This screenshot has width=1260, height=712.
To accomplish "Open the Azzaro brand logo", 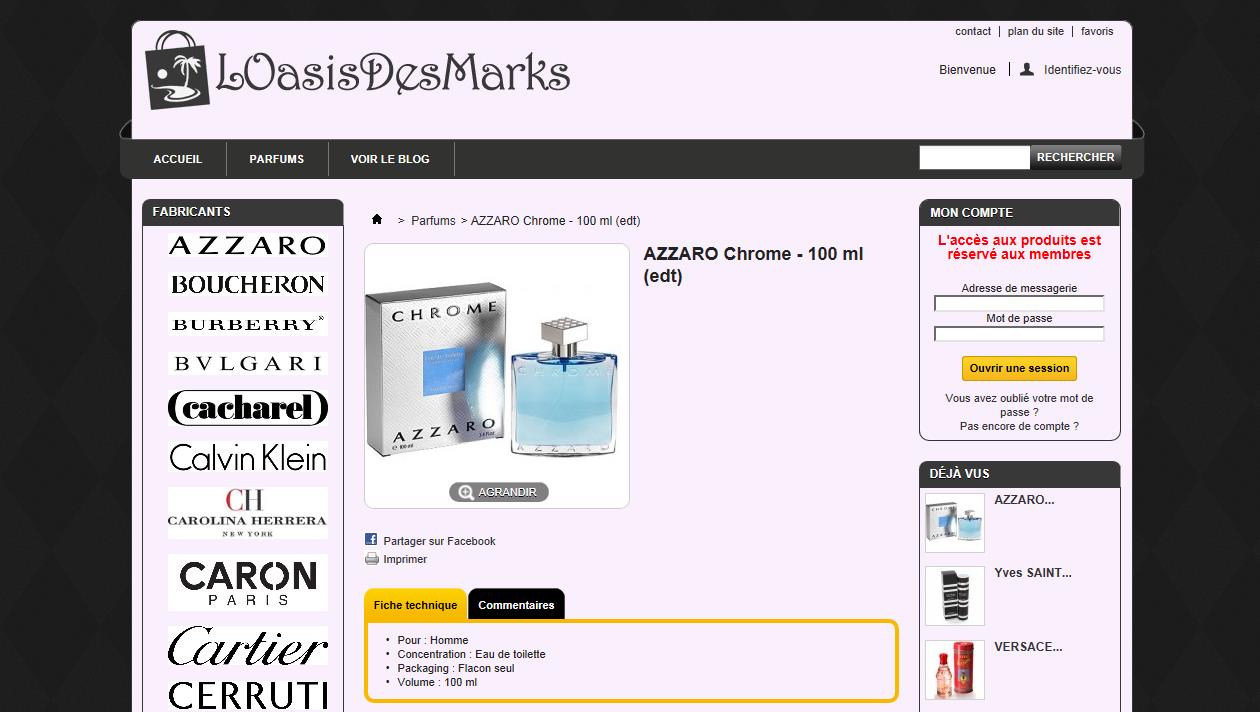I will [247, 245].
